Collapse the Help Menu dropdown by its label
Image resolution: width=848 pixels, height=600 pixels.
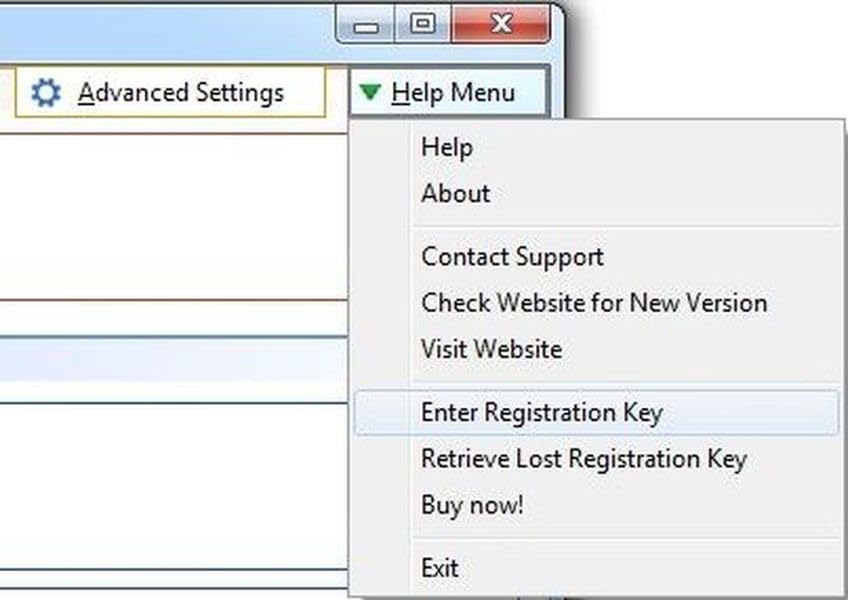(x=453, y=93)
